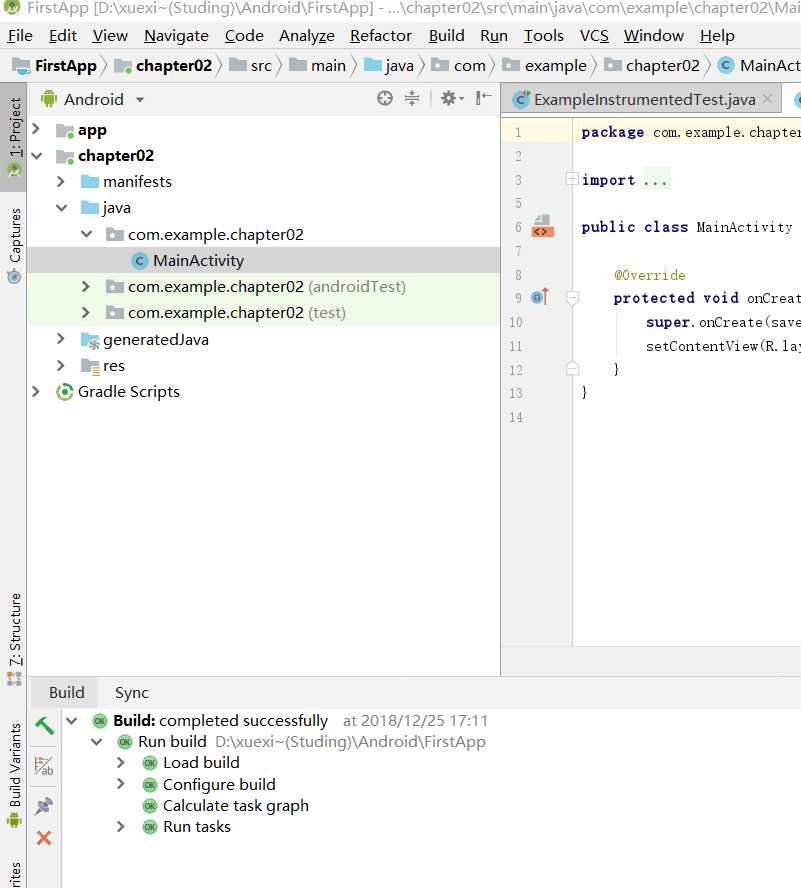Click the override method gutter icon on line 9
801x888 pixels.
[x=540, y=297]
